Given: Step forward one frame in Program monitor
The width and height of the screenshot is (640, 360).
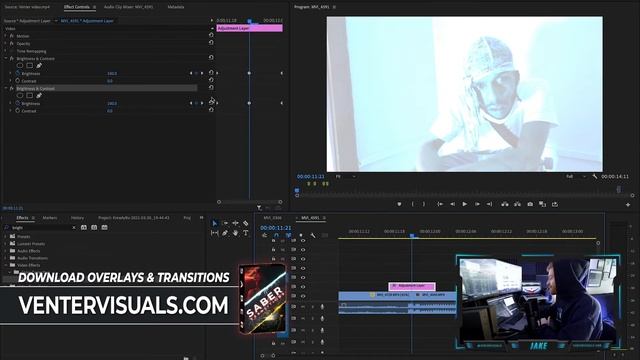Looking at the screenshot, I should click(477, 204).
